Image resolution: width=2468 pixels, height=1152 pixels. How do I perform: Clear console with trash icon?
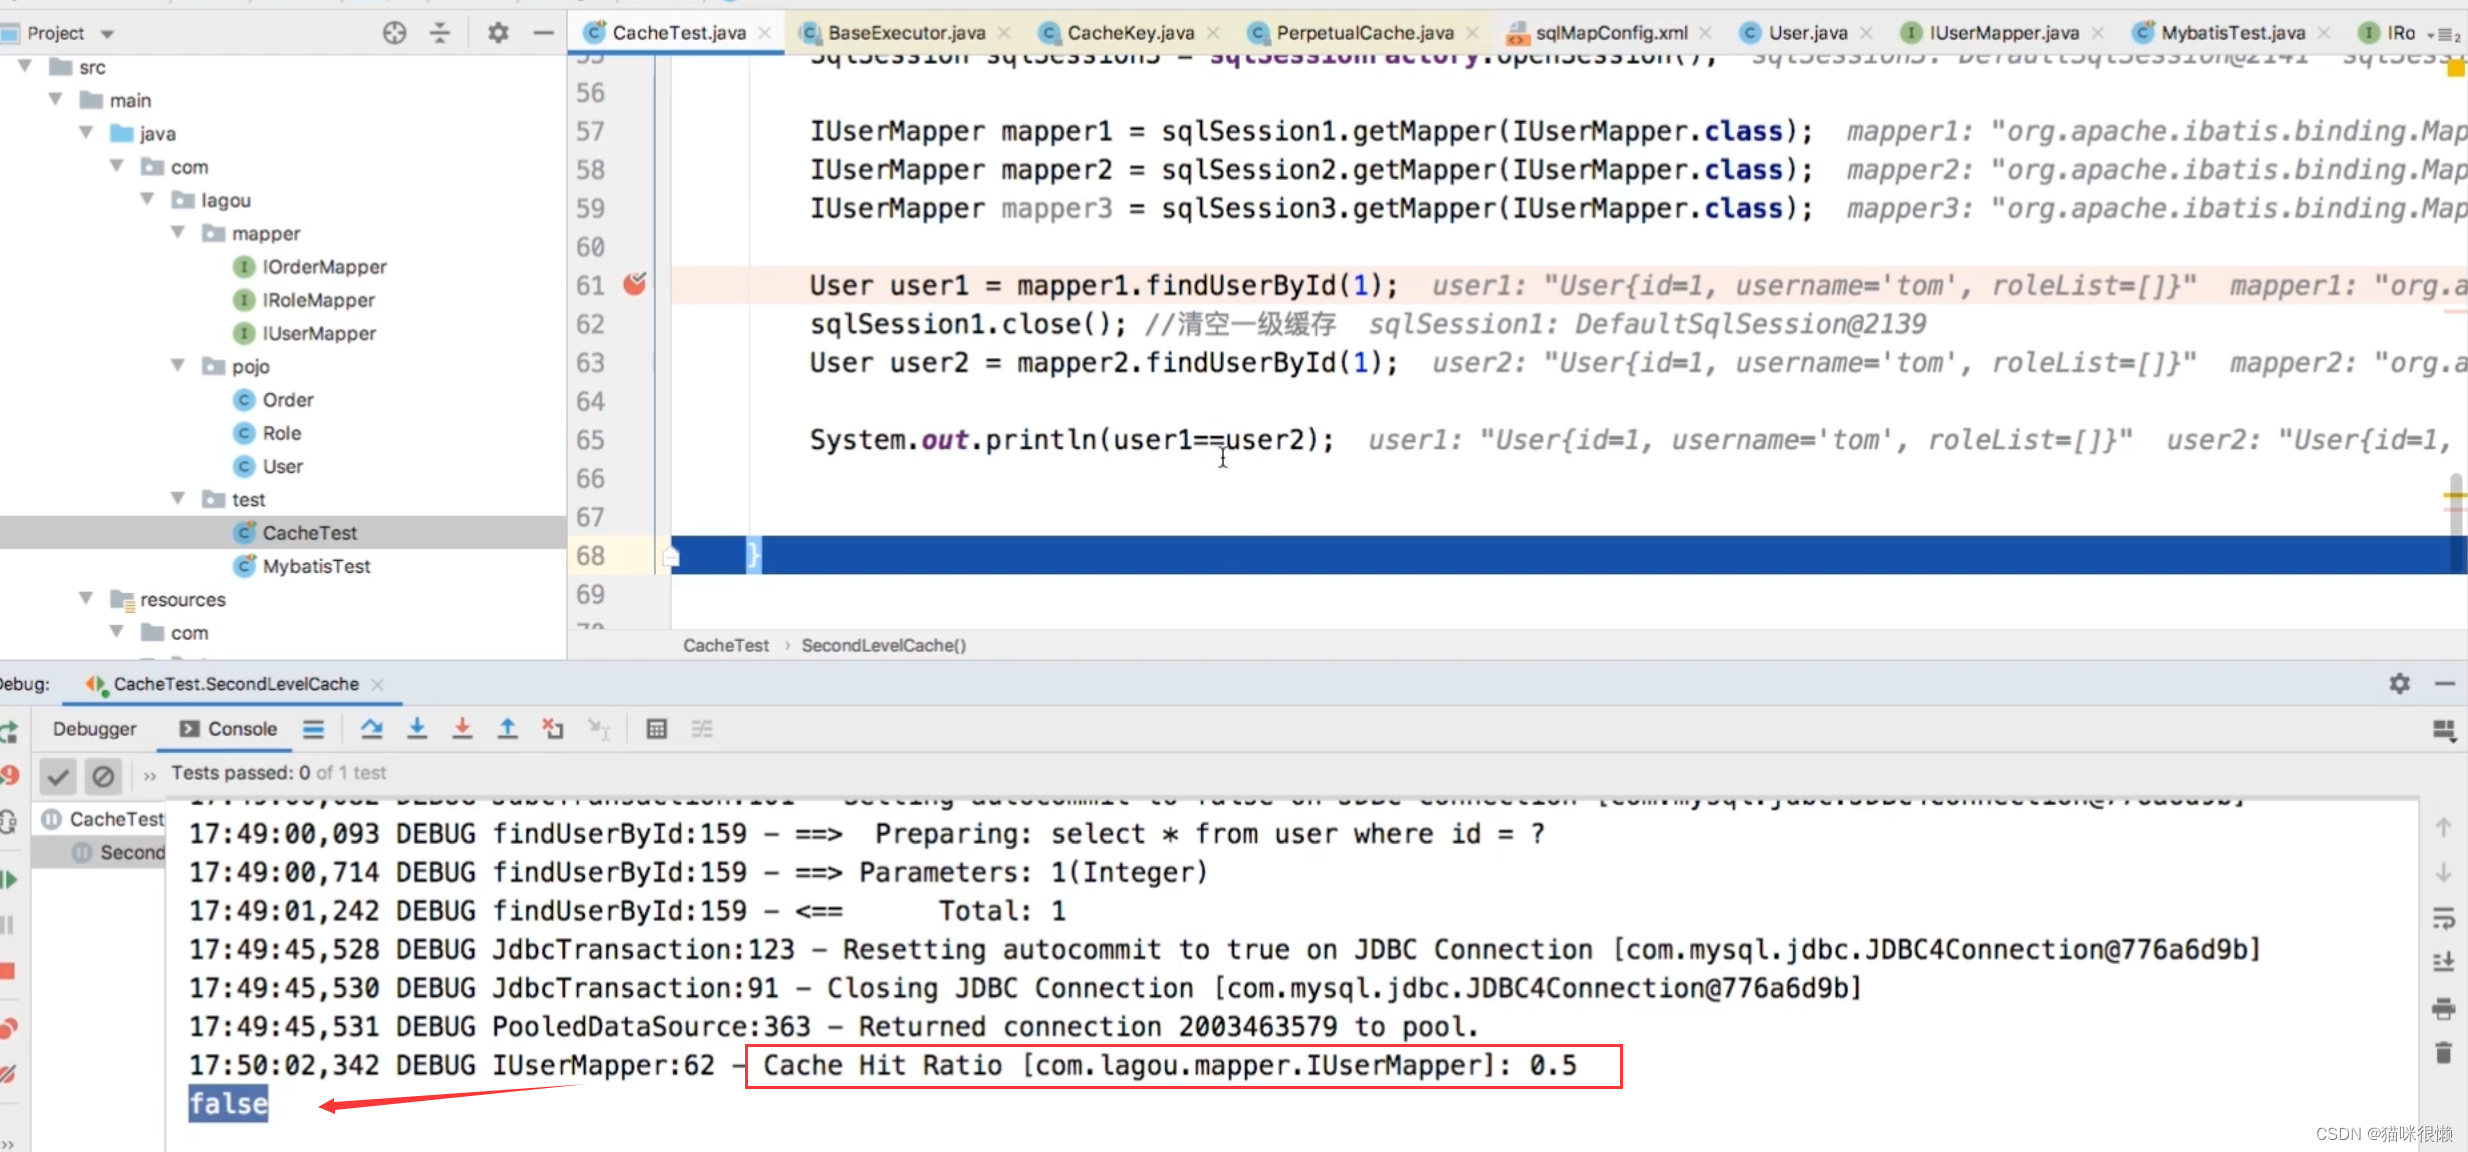[x=2444, y=1052]
